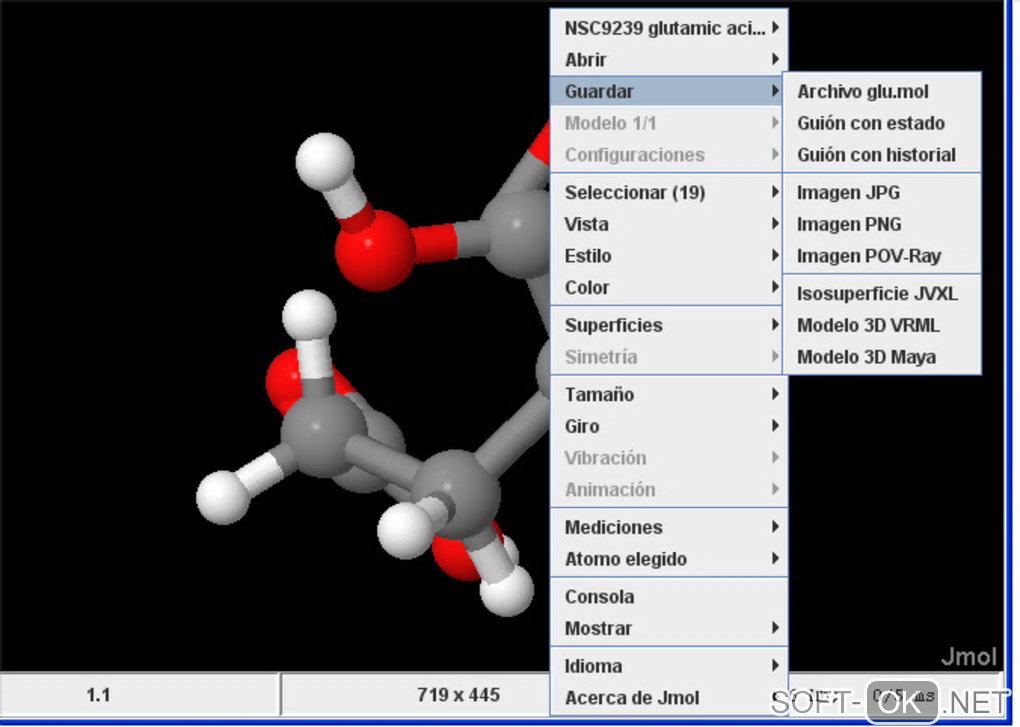Export Modelo 3D Maya

882,358
